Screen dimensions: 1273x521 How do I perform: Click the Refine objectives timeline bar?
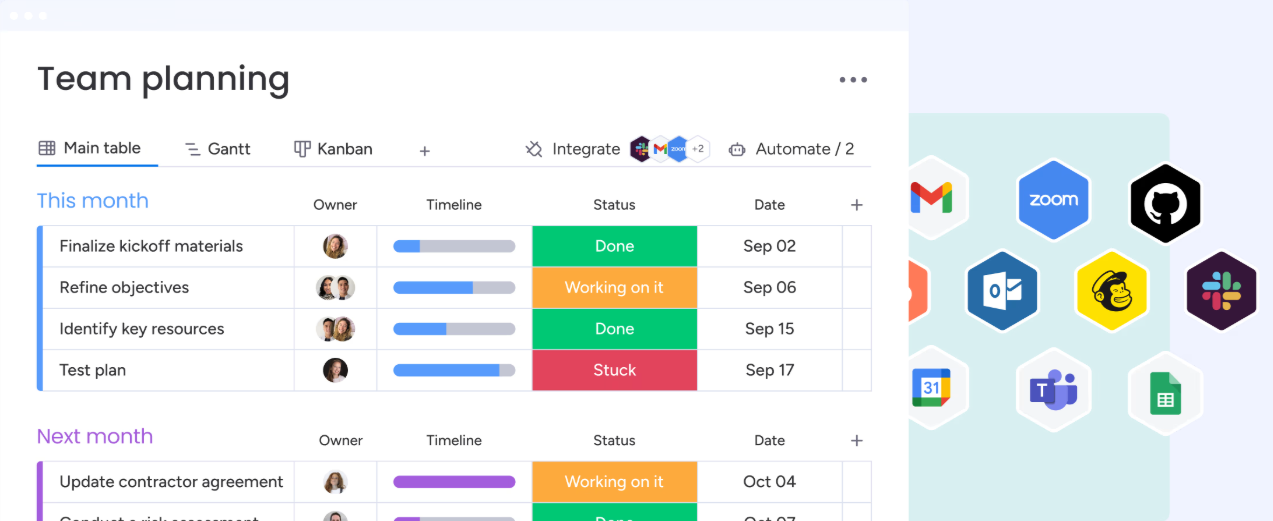[454, 288]
